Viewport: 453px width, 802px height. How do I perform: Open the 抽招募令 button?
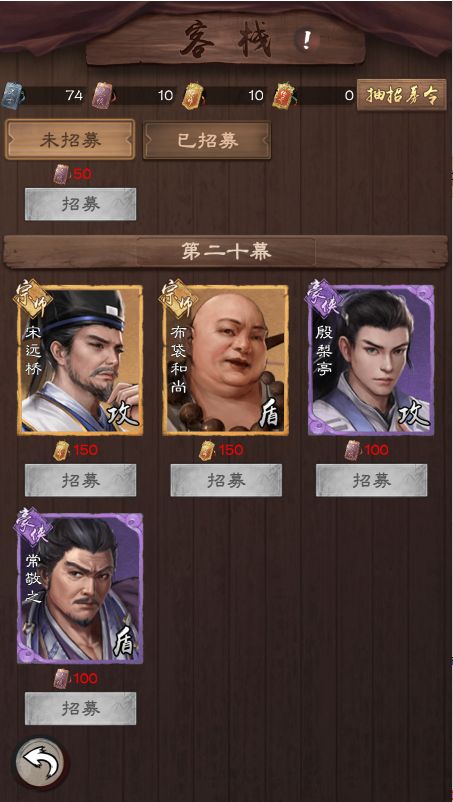(401, 95)
